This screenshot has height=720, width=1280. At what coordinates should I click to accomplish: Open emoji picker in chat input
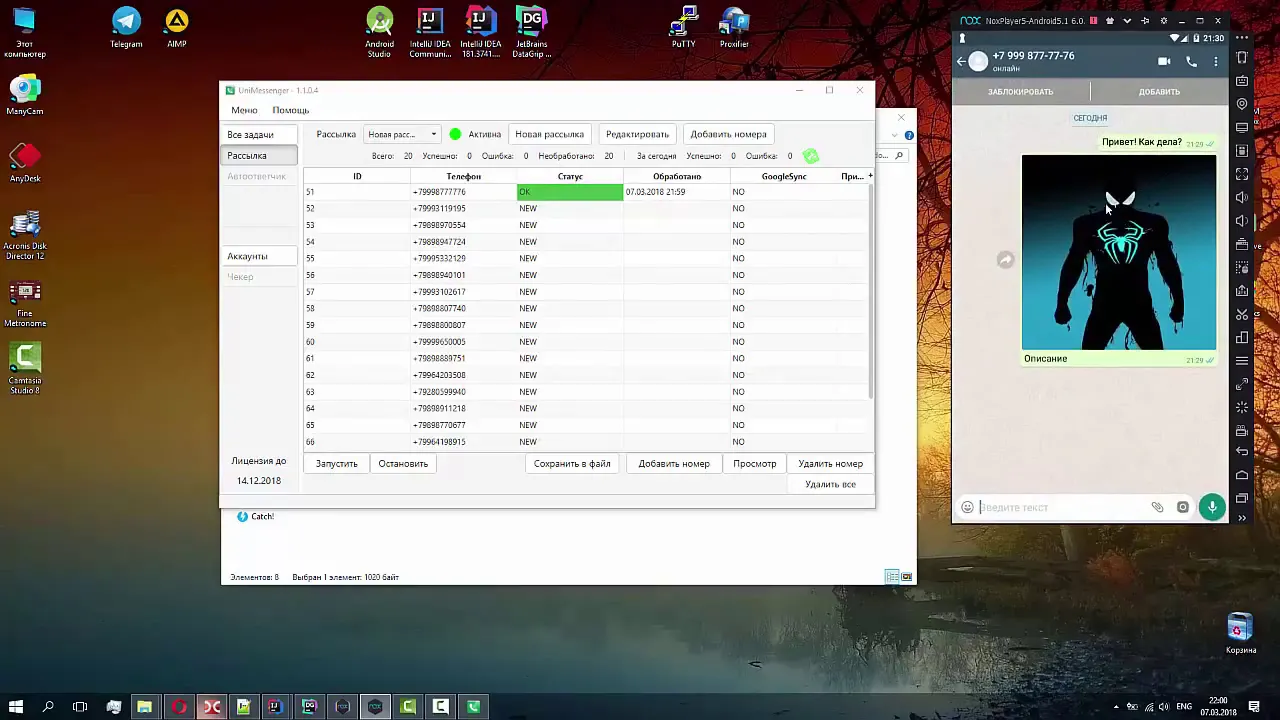967,508
